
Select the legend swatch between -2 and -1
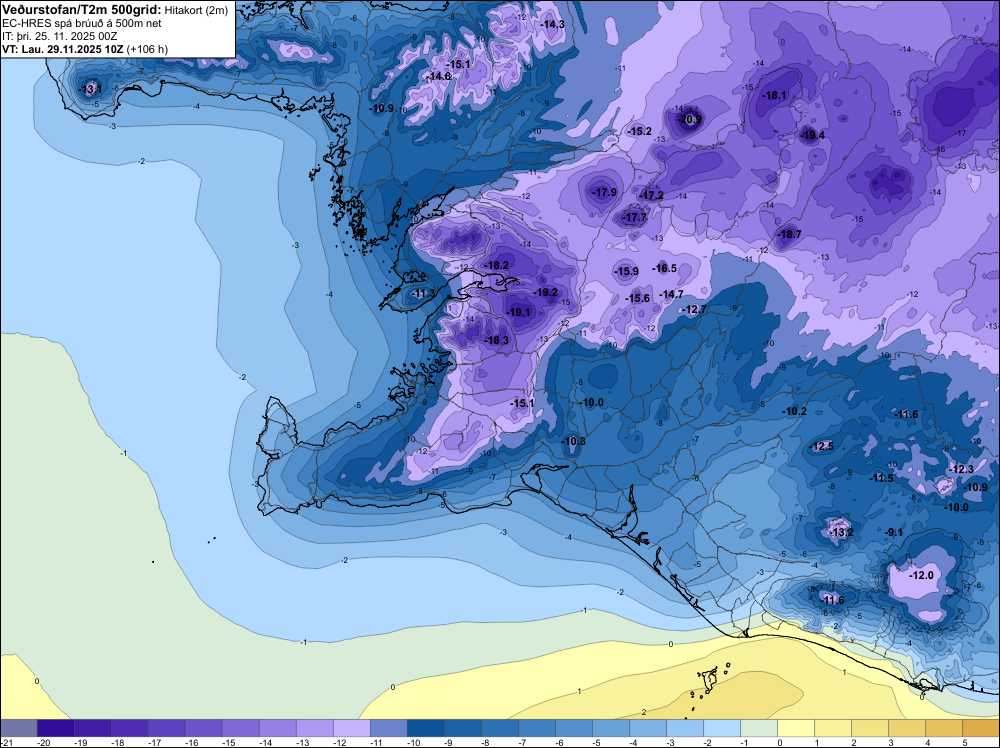pyautogui.click(x=722, y=728)
